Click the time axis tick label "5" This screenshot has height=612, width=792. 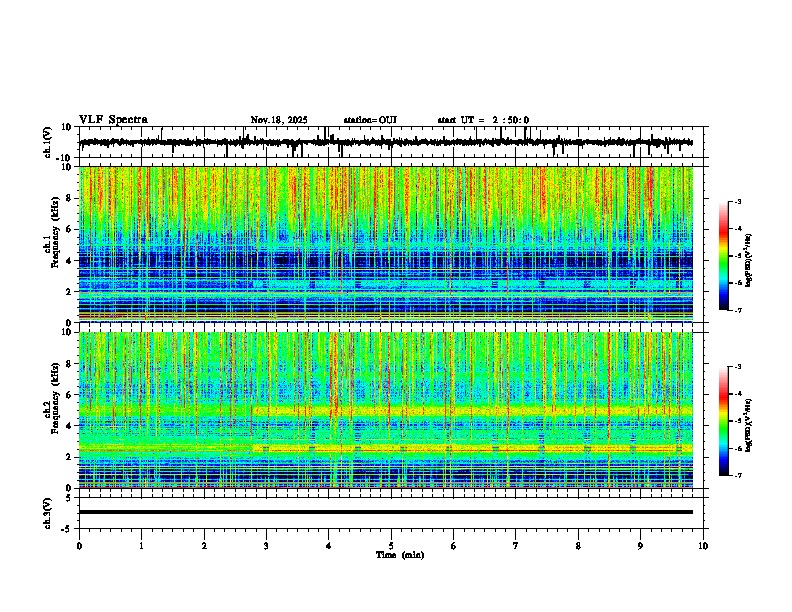391,546
